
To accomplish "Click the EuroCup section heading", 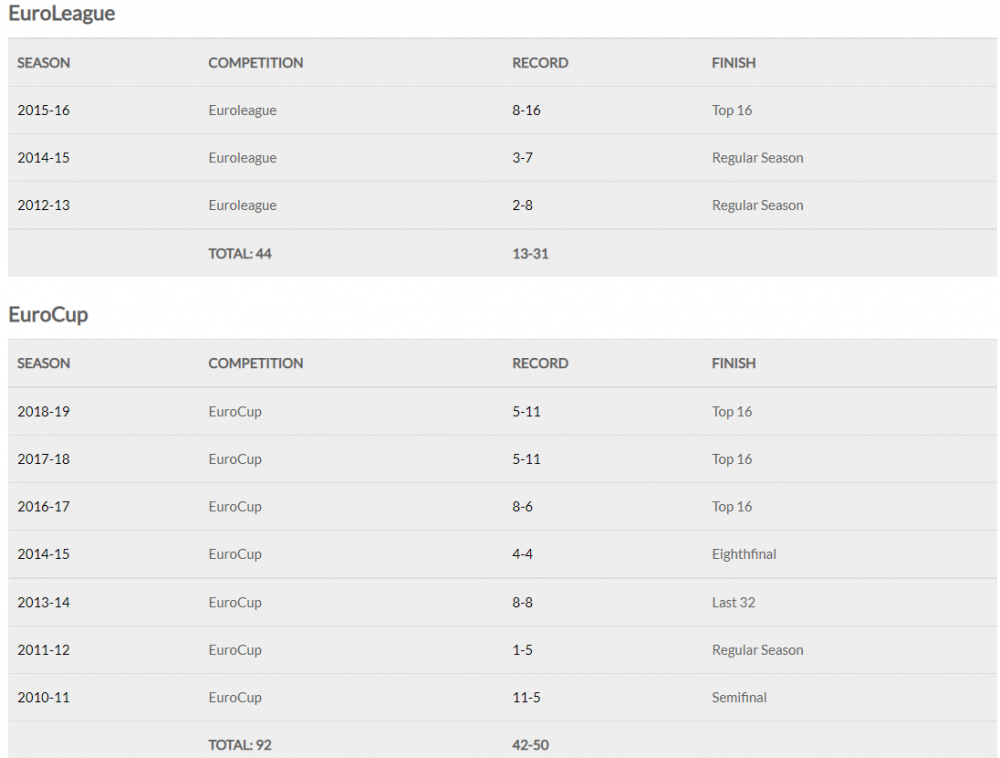I will pos(48,315).
